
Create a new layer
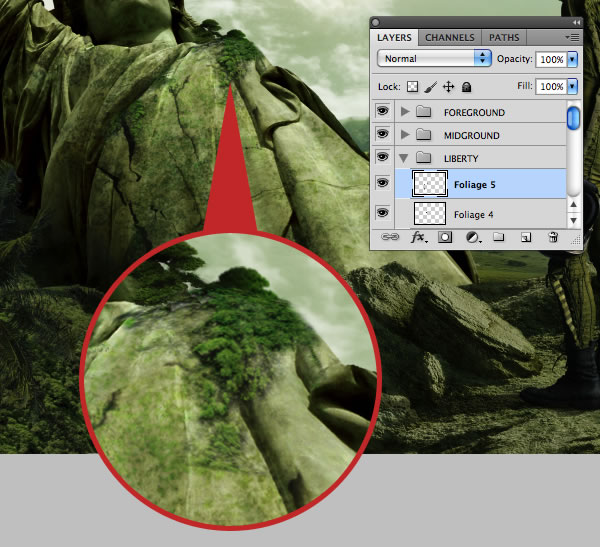click(526, 238)
